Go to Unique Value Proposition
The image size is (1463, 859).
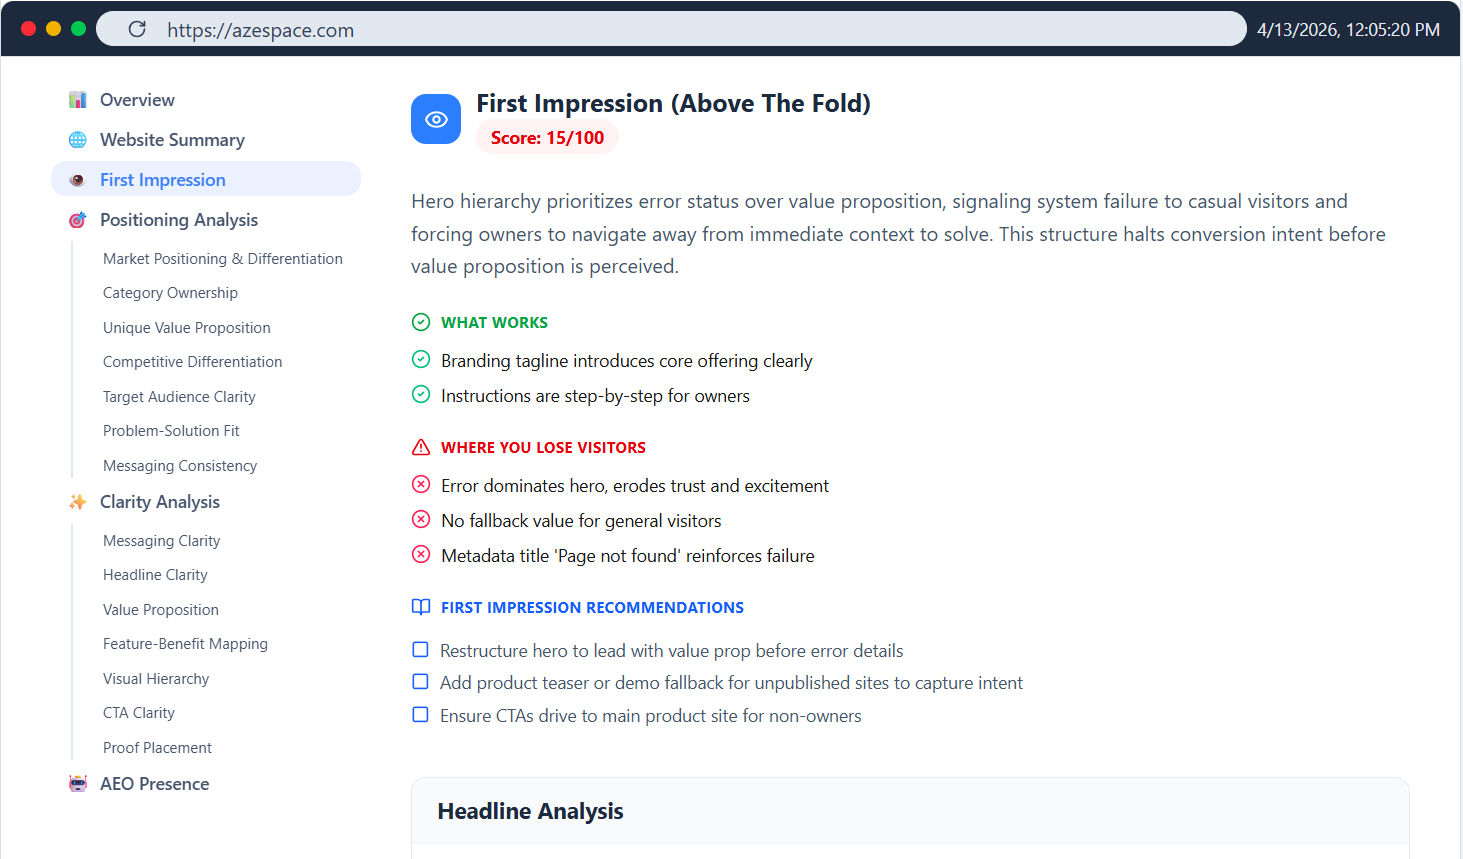[x=187, y=328]
